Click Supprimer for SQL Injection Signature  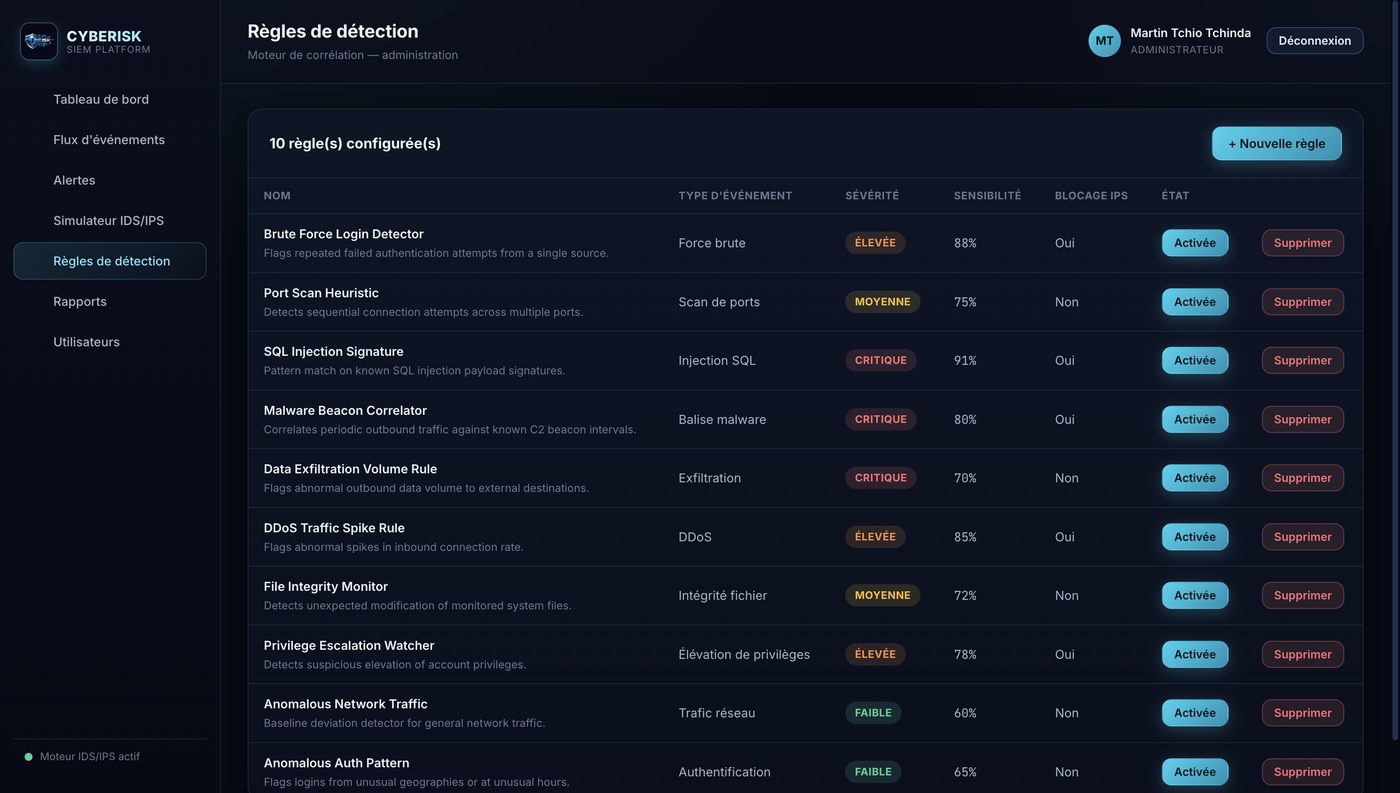[1303, 360]
